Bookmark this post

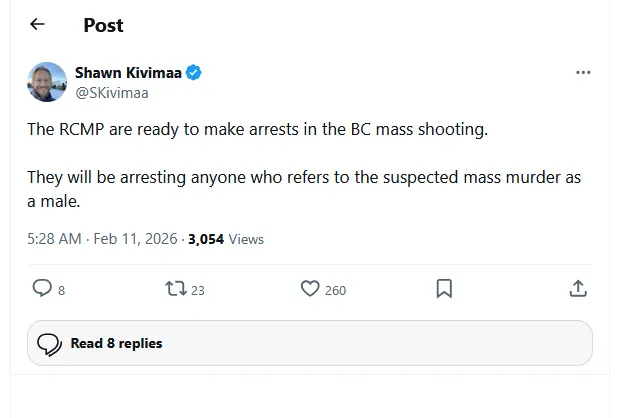click(x=444, y=289)
